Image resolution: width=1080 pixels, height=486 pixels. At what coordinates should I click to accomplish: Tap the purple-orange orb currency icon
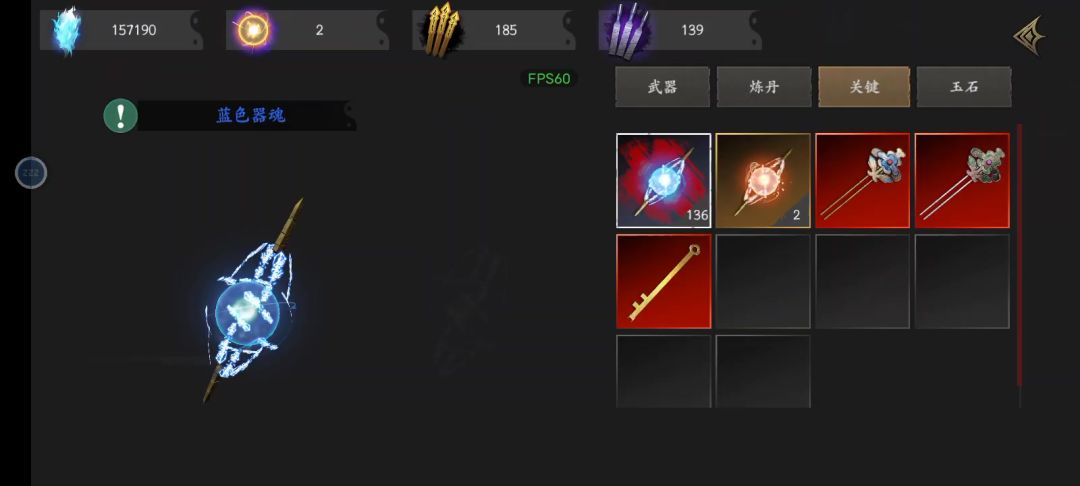click(251, 30)
